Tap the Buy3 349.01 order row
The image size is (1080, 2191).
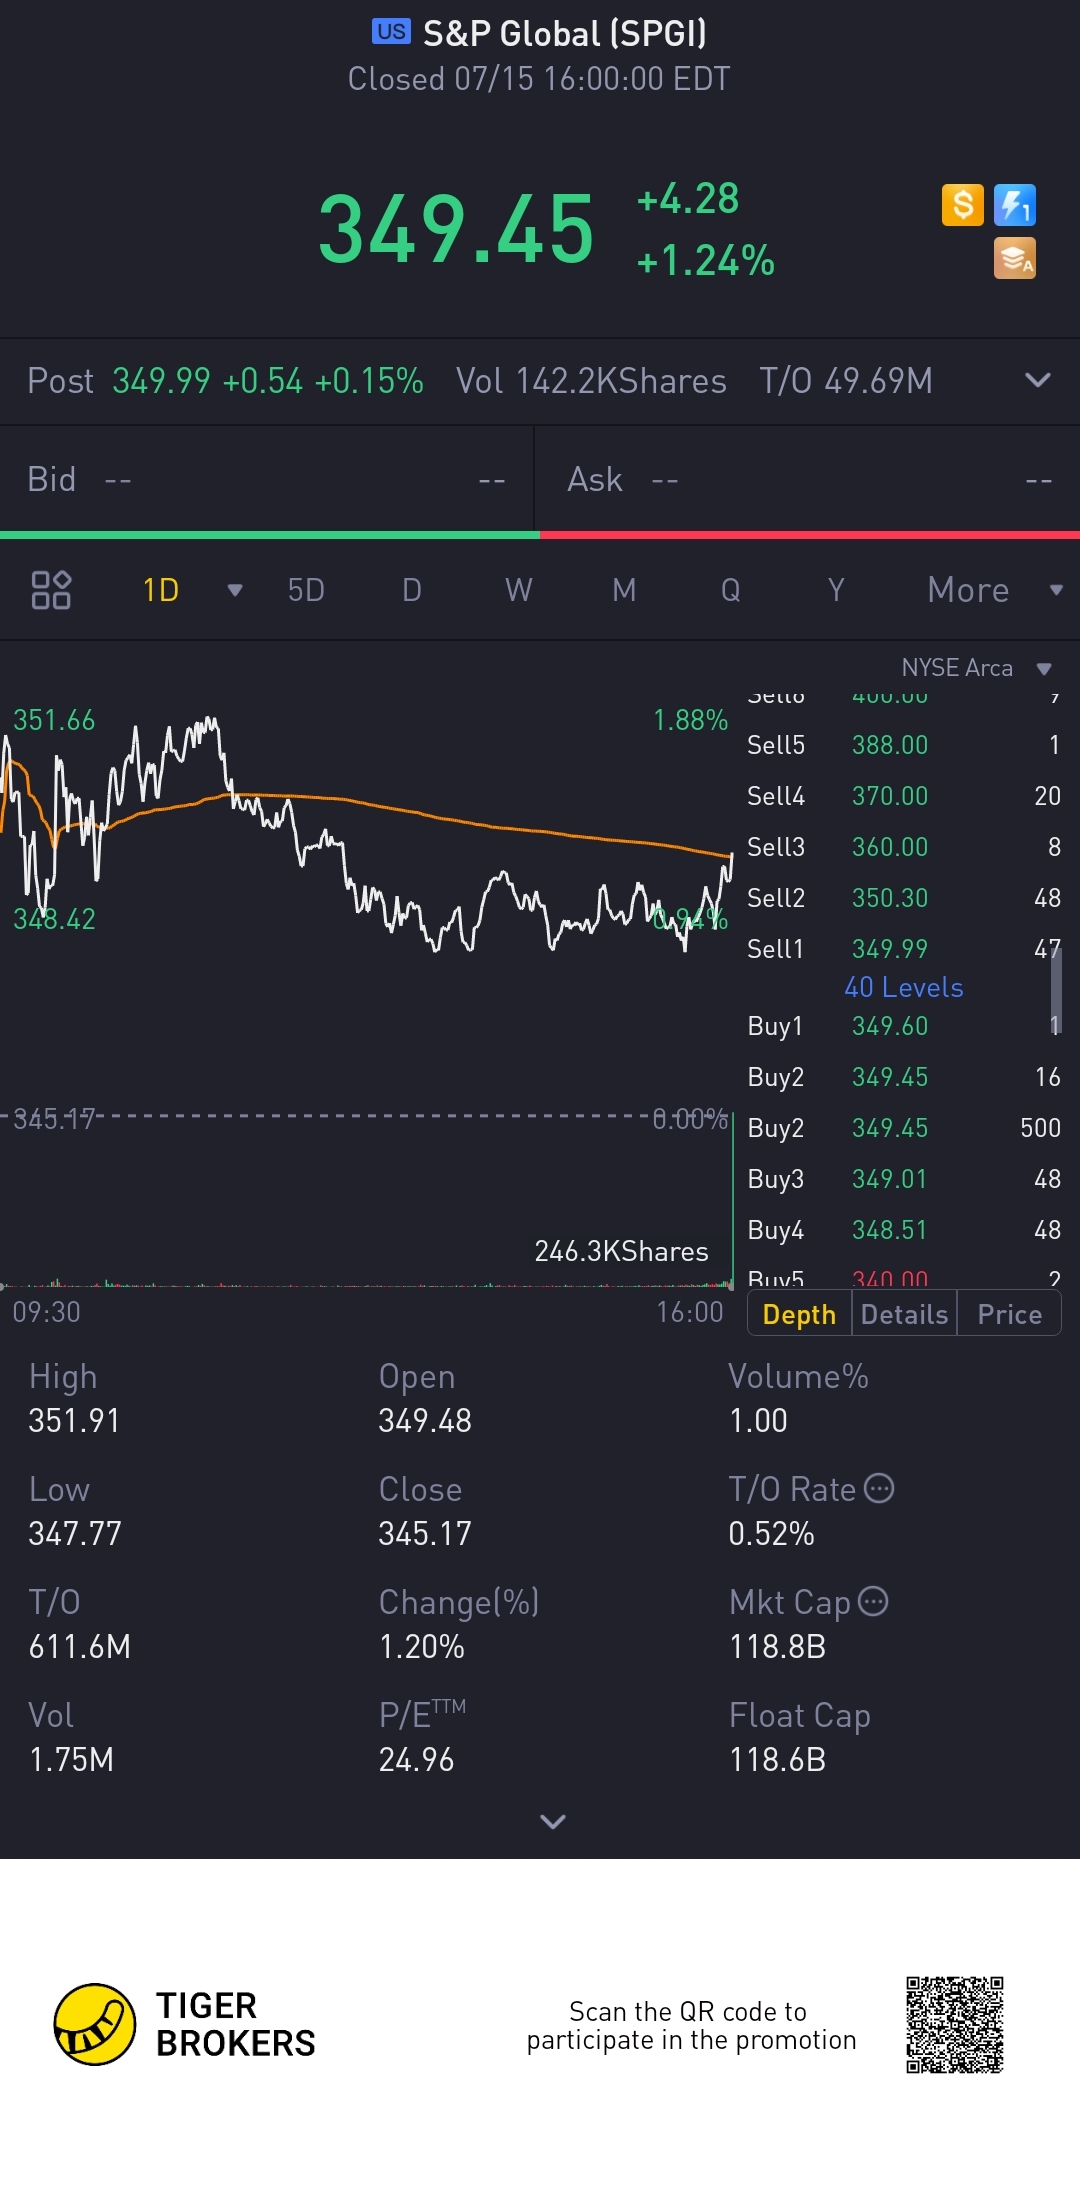coord(904,1179)
